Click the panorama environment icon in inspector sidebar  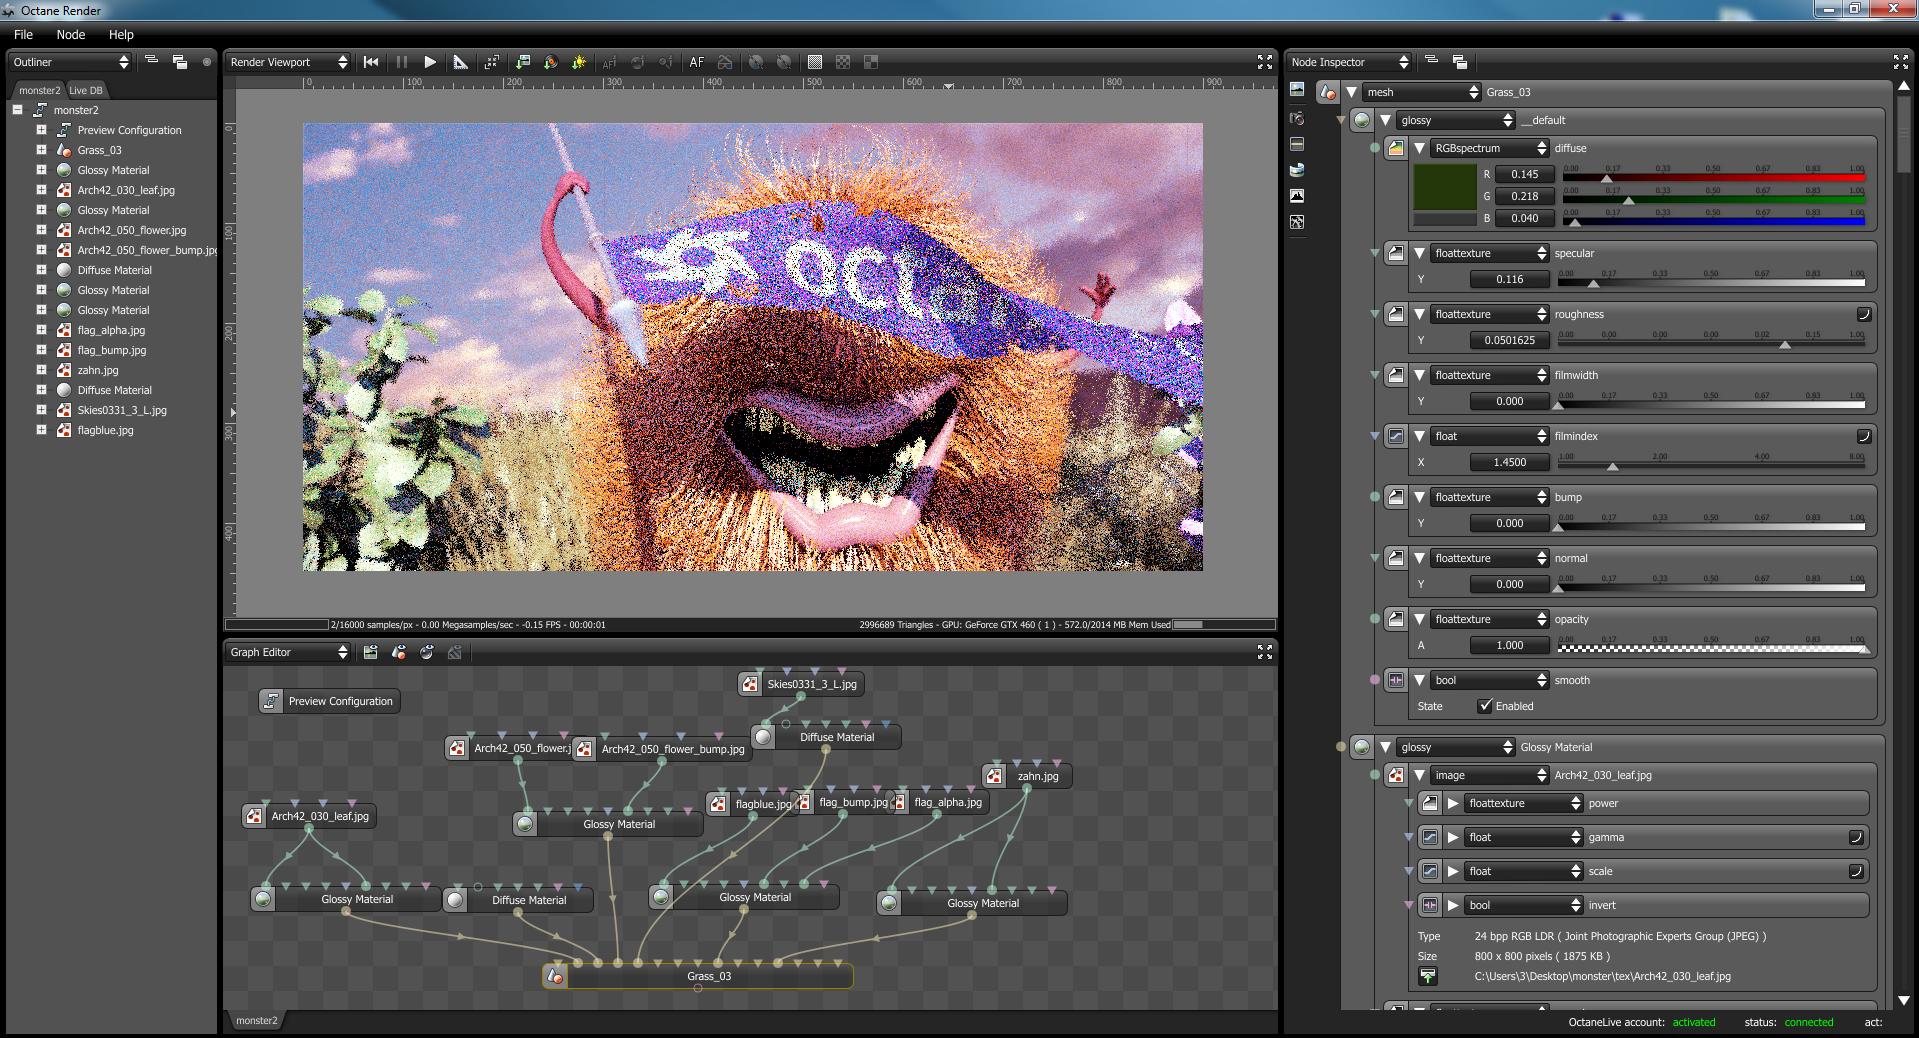click(x=1297, y=170)
